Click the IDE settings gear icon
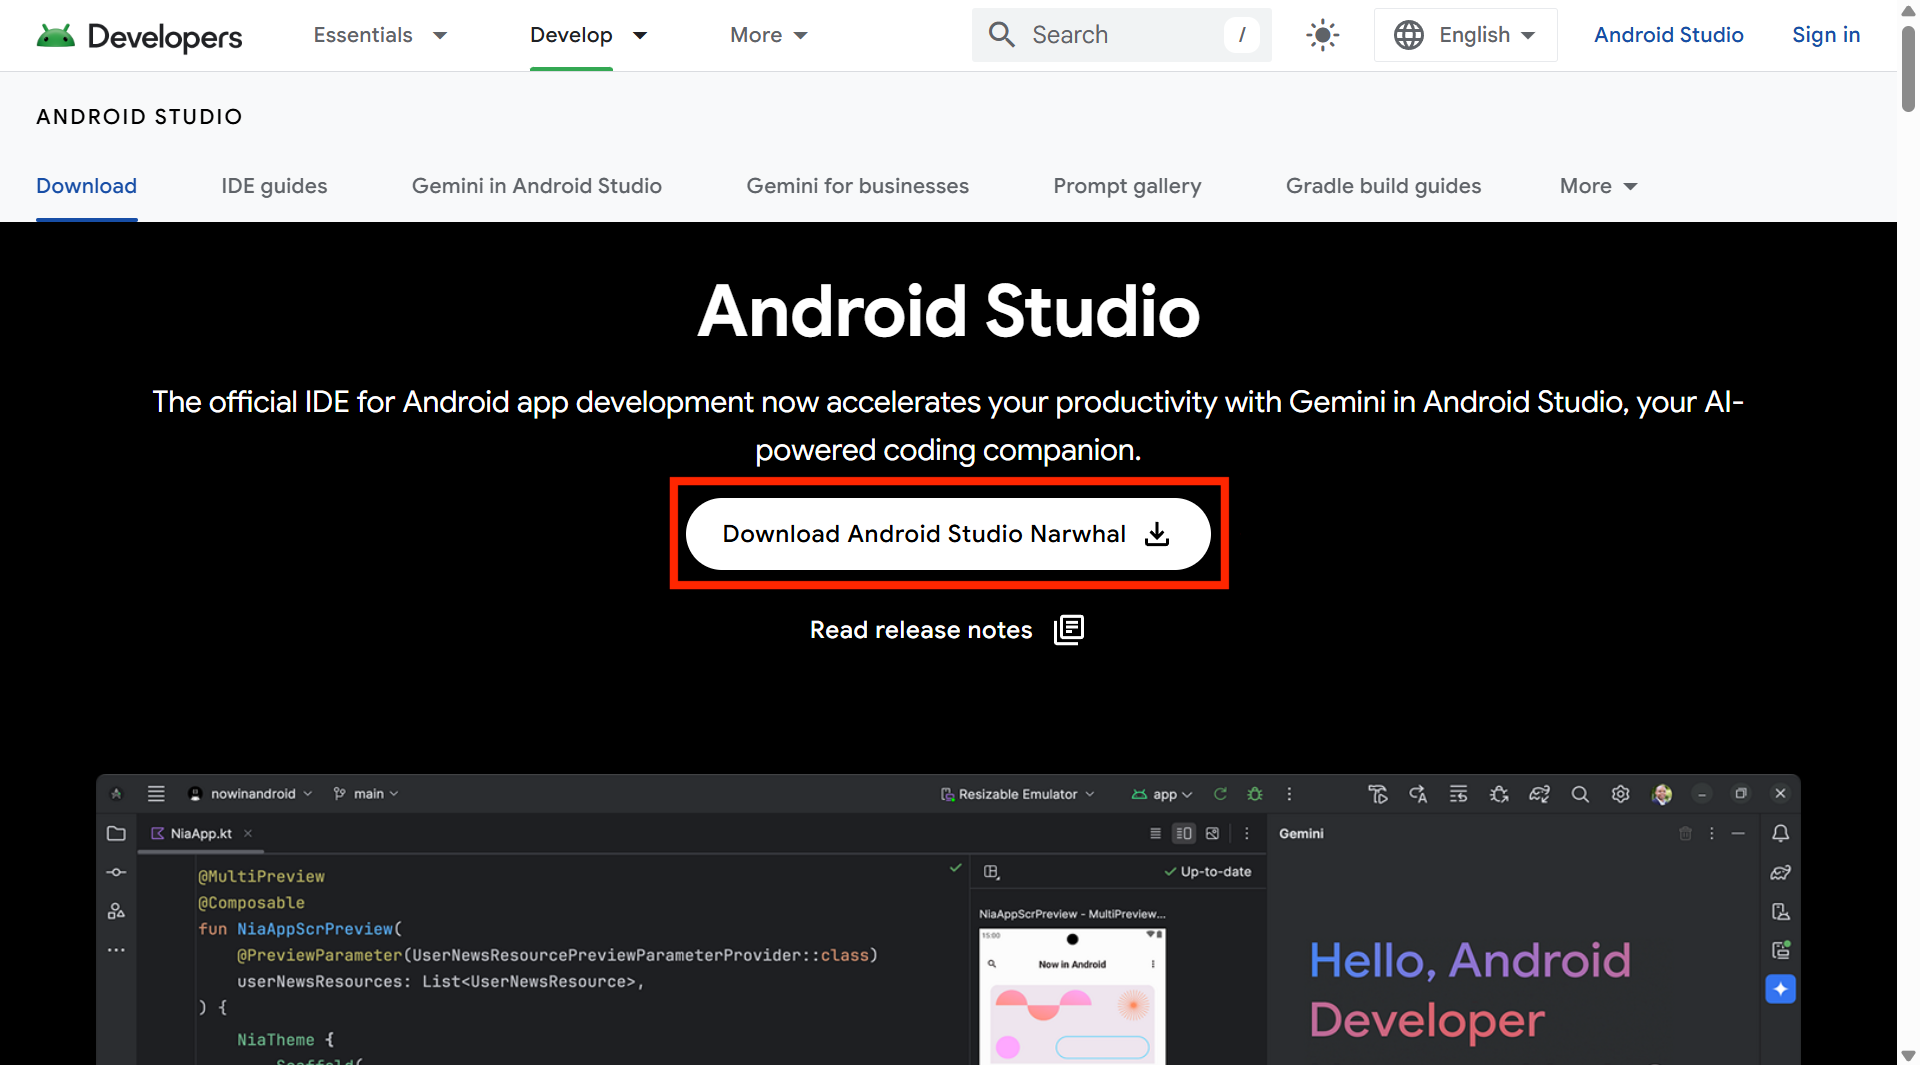Screen dimensions: 1920x1065 (1620, 794)
